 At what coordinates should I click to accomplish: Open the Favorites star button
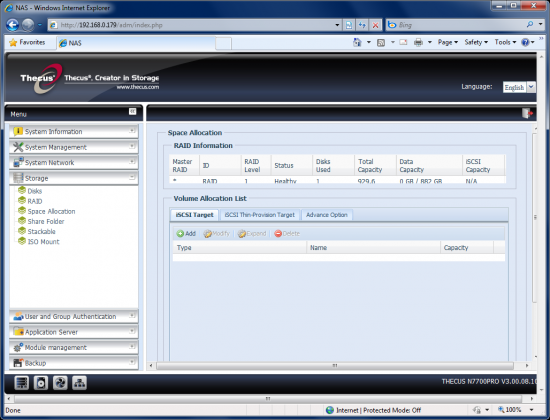28,42
